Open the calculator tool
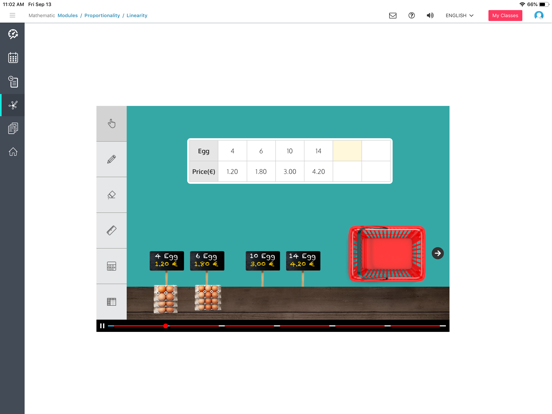 pyautogui.click(x=112, y=266)
